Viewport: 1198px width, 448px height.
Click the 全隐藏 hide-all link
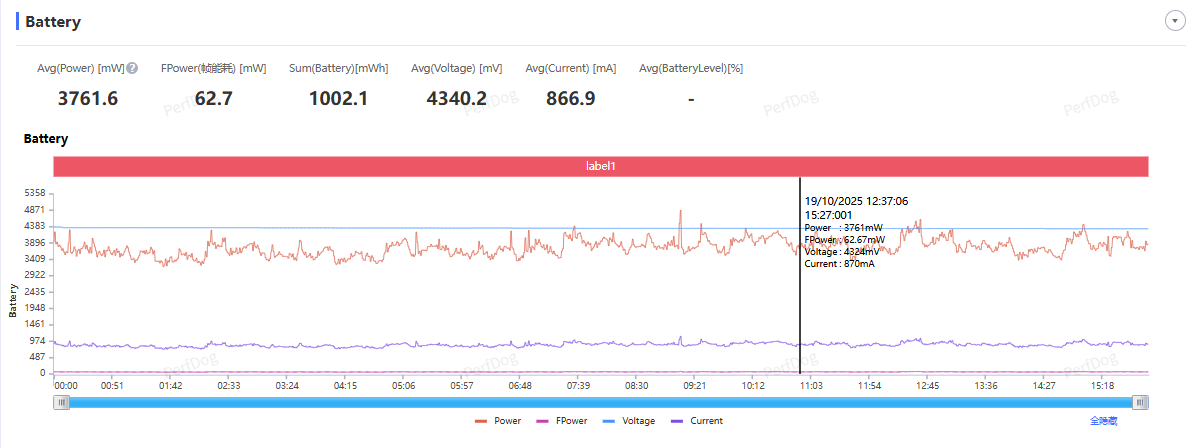coord(1104,421)
